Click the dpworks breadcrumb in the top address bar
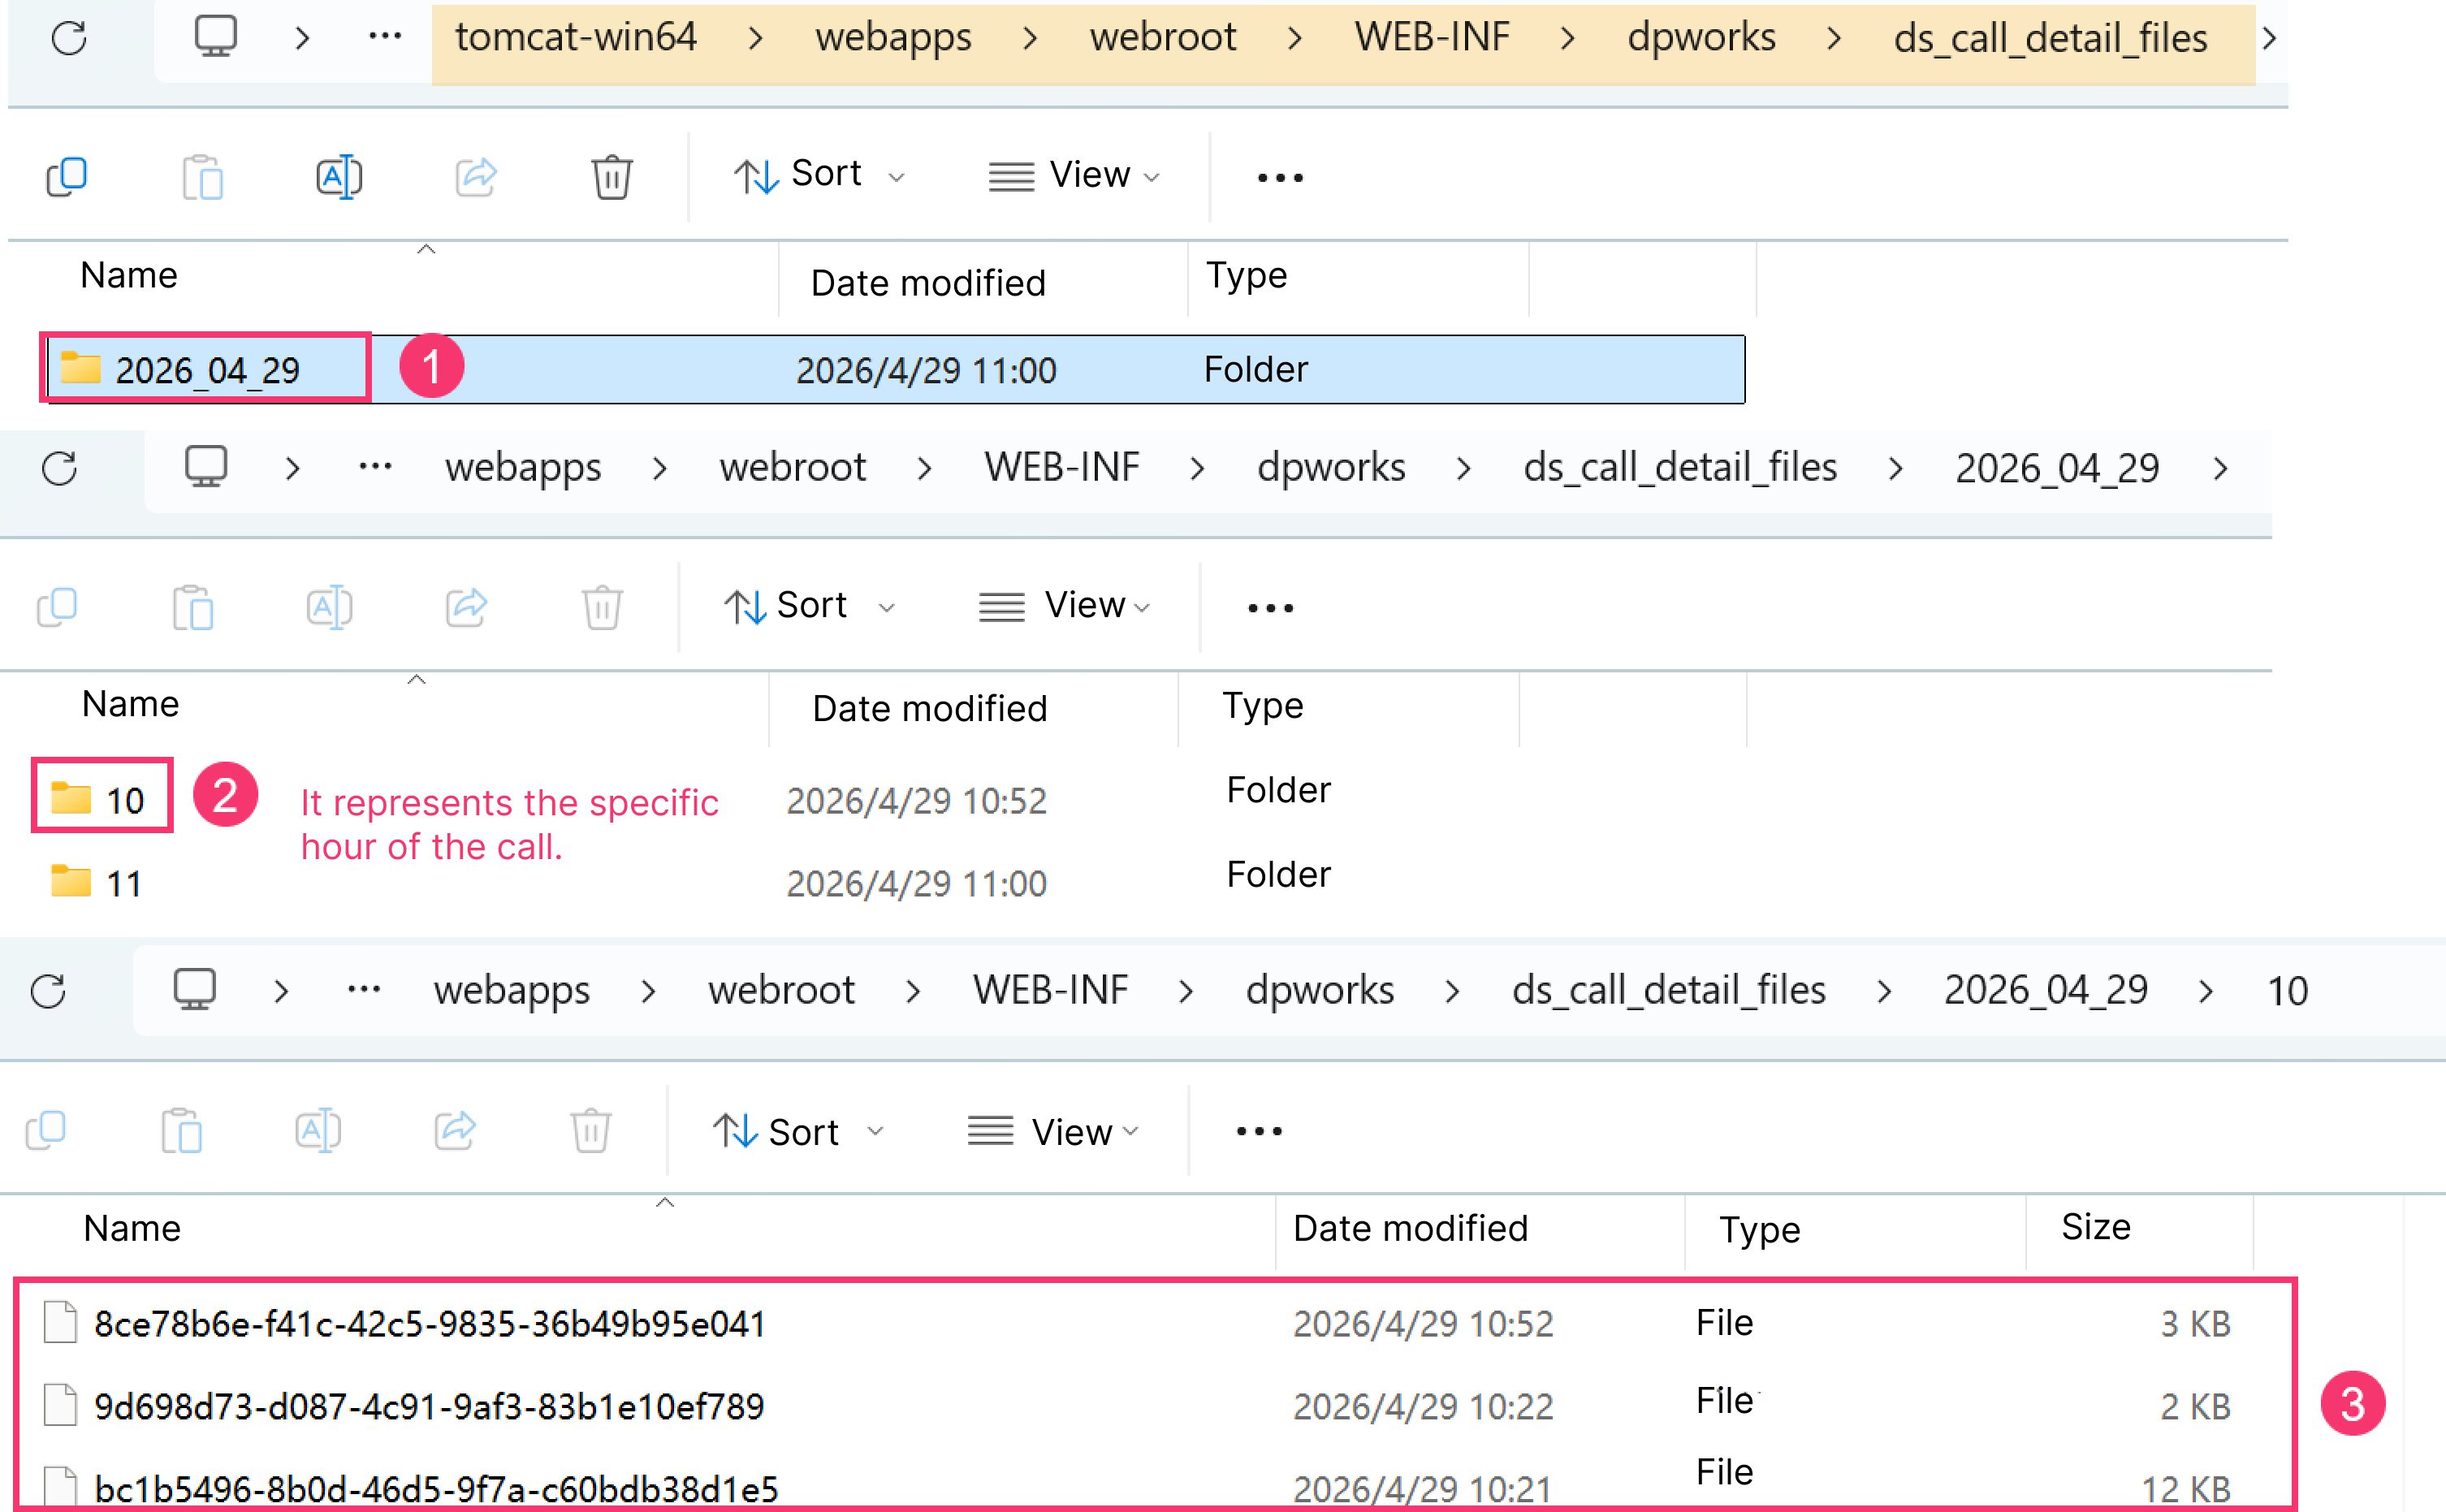The height and width of the screenshot is (1512, 2446). [x=1701, y=38]
